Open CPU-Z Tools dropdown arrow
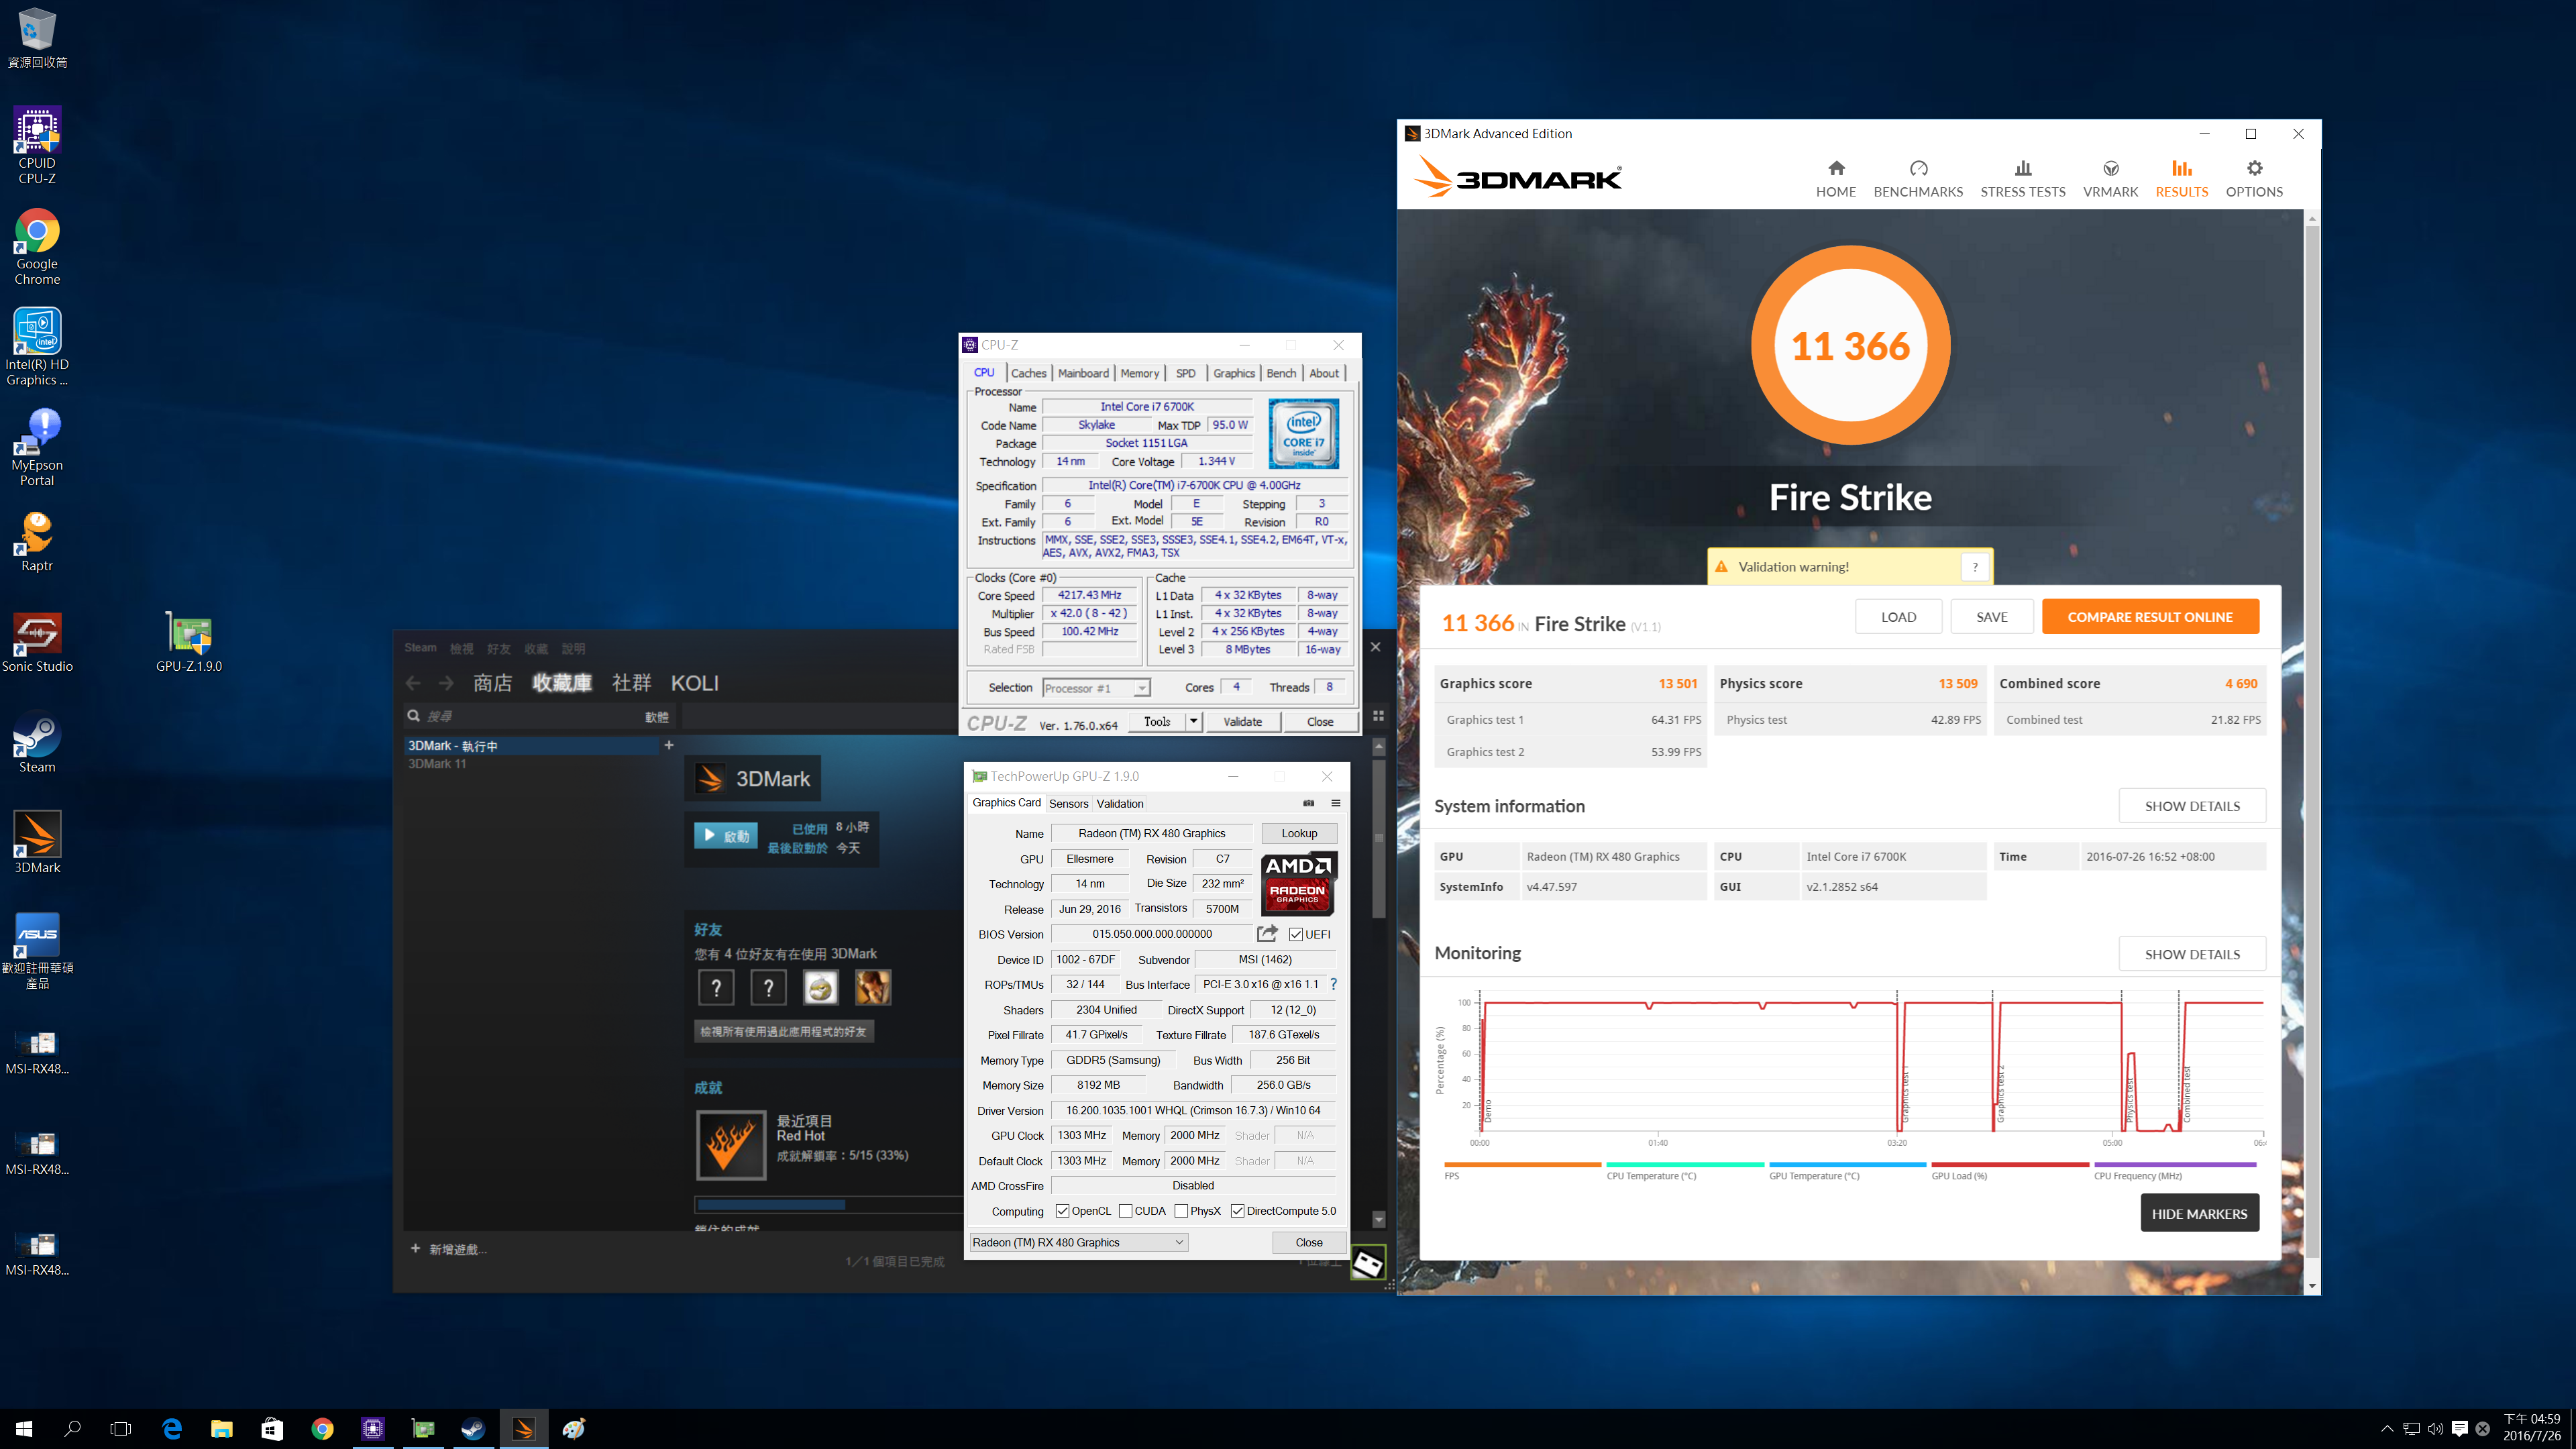 coord(1193,721)
